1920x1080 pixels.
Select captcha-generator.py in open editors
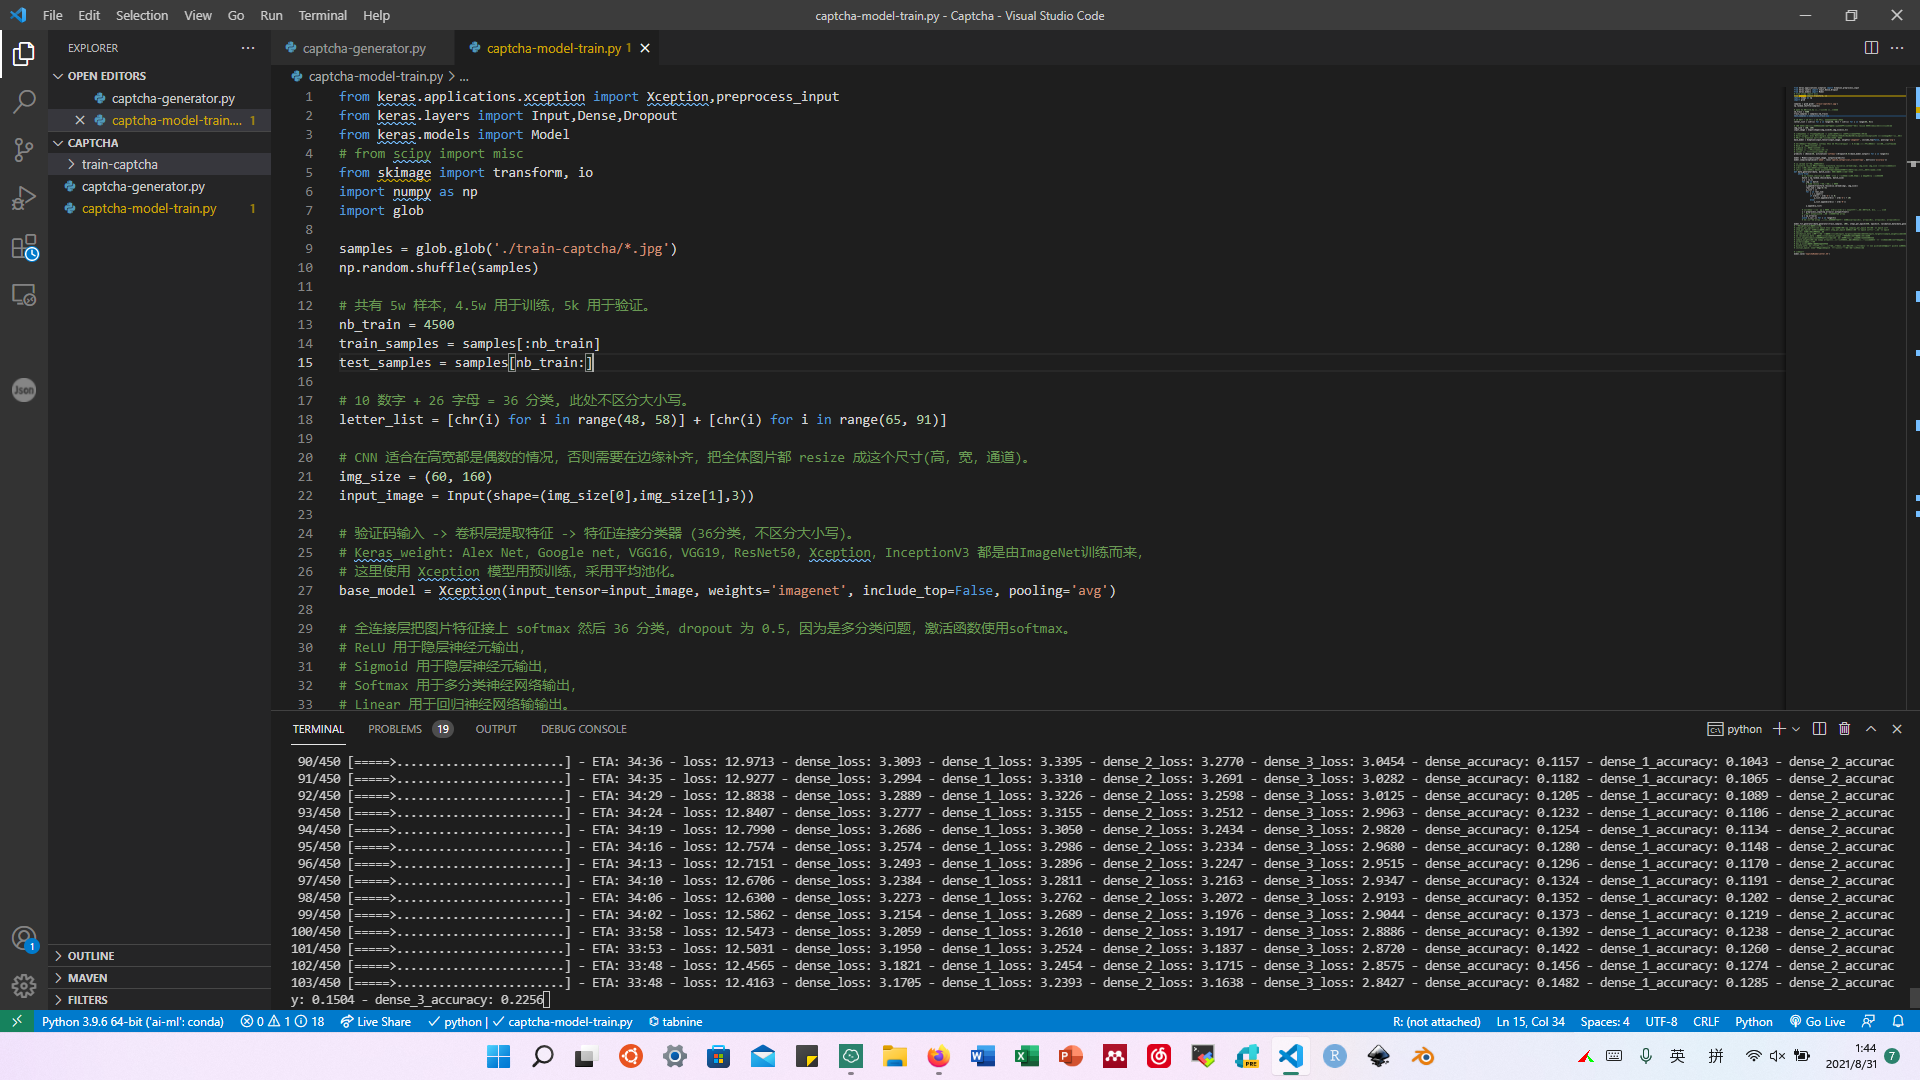[x=159, y=99]
